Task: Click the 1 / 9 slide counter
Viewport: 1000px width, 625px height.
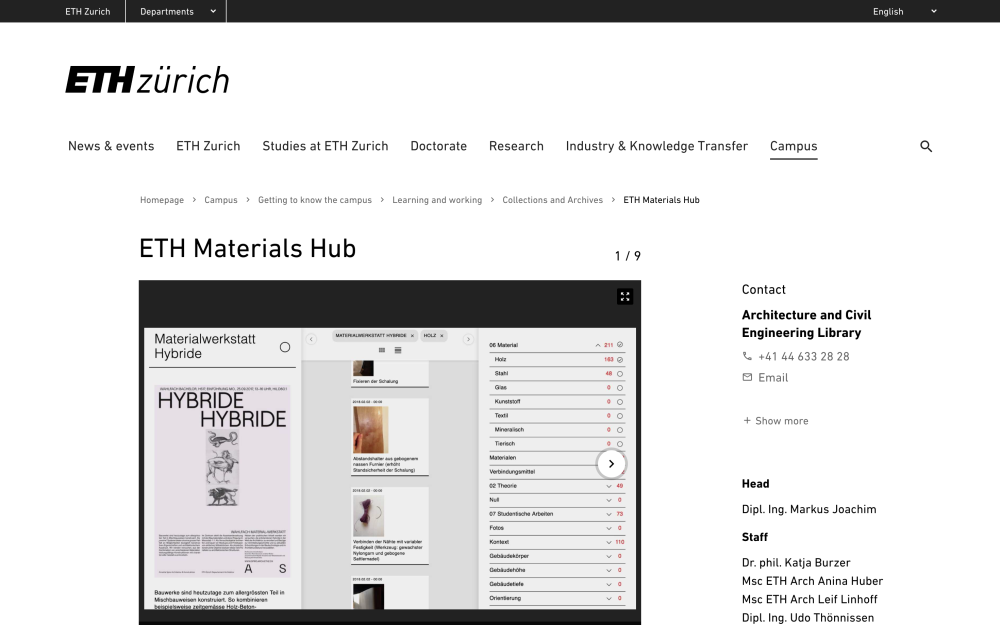Action: click(628, 256)
